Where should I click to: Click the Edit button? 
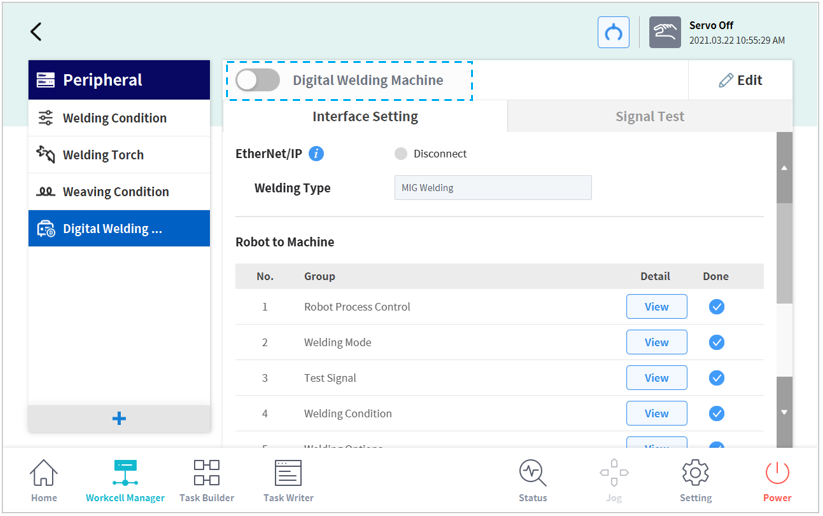[740, 81]
